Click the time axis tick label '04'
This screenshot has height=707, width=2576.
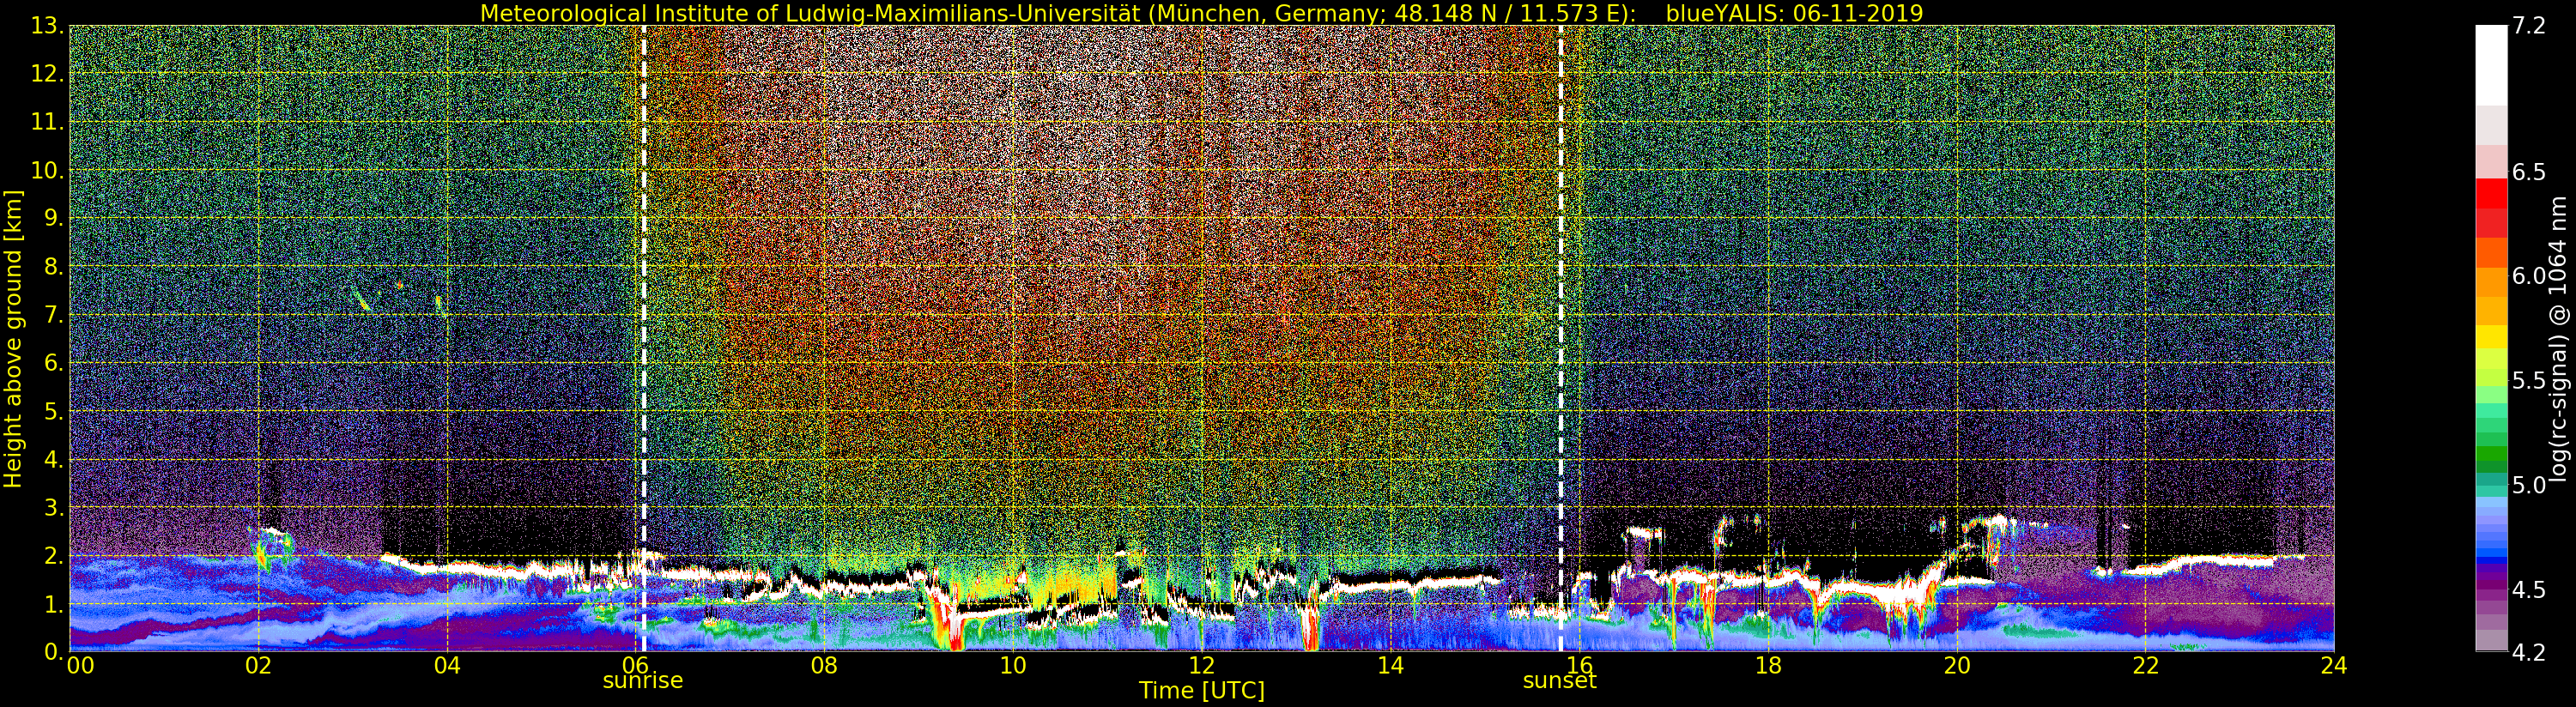(x=447, y=665)
